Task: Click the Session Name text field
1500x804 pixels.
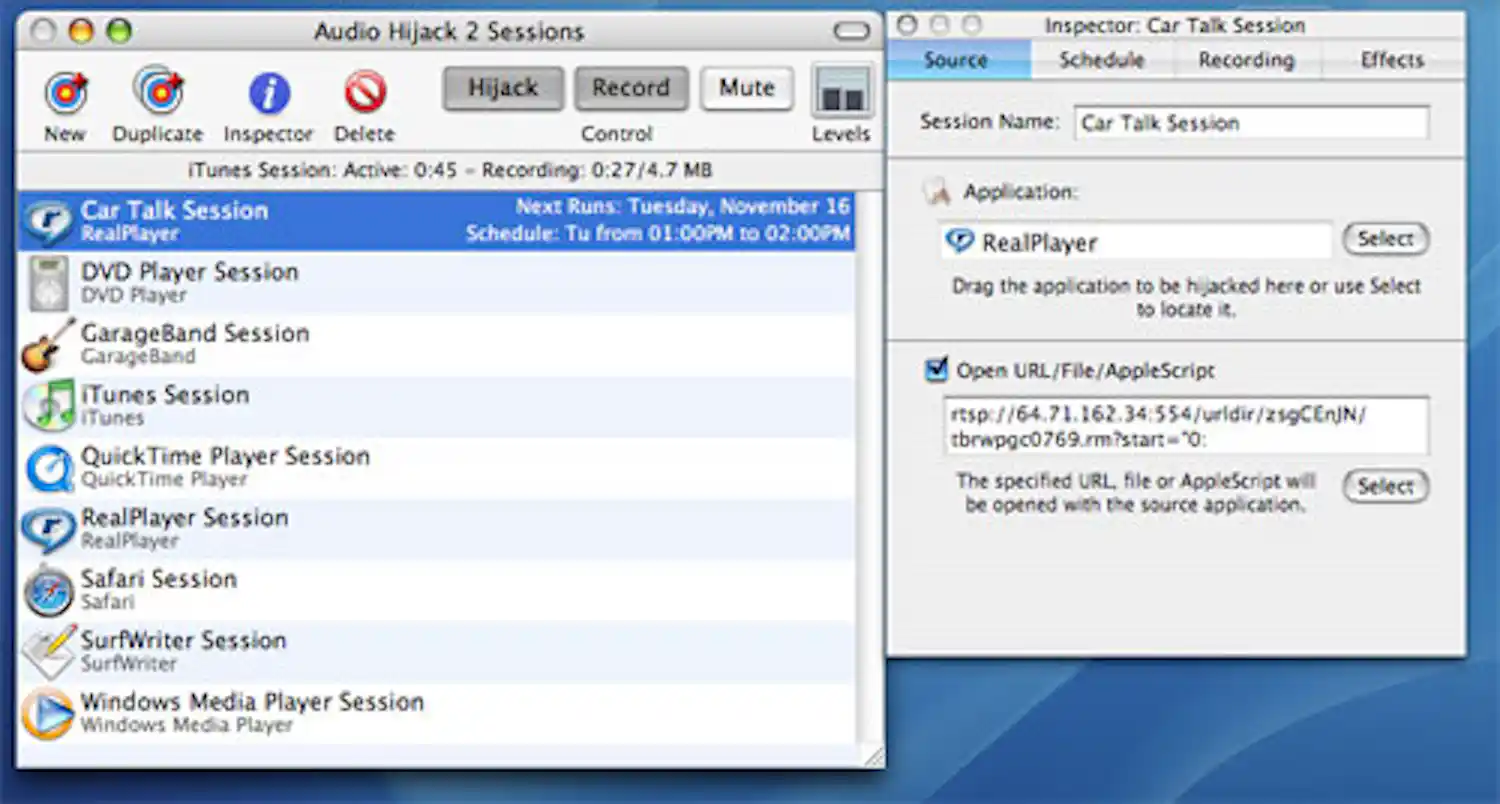Action: [x=1251, y=123]
